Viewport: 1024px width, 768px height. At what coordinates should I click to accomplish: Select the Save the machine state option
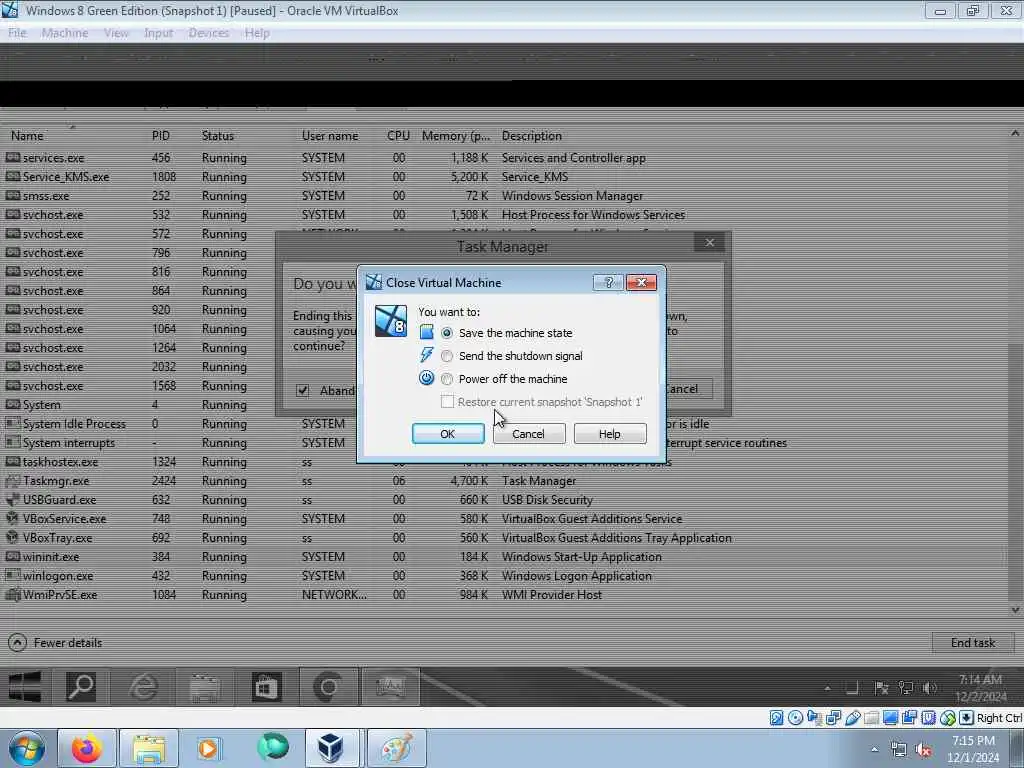[447, 333]
